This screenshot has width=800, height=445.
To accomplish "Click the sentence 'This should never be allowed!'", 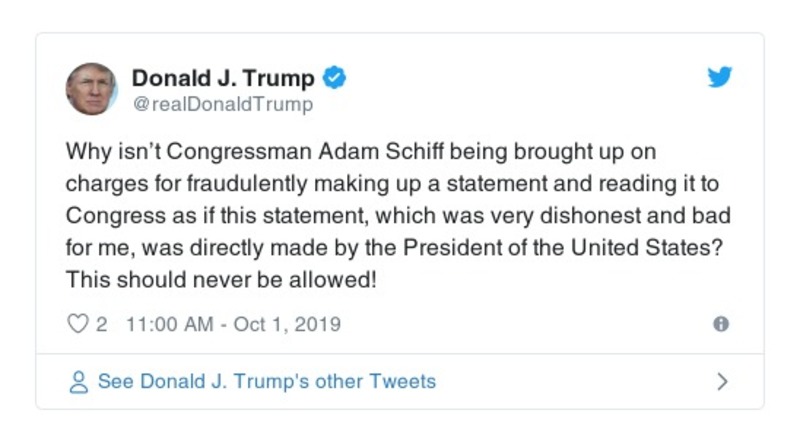I will [221, 280].
